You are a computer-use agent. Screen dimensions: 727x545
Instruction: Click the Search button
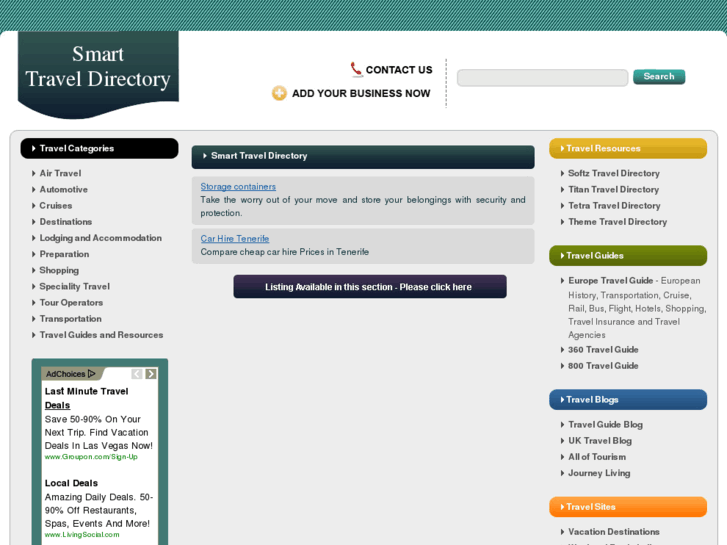point(659,77)
